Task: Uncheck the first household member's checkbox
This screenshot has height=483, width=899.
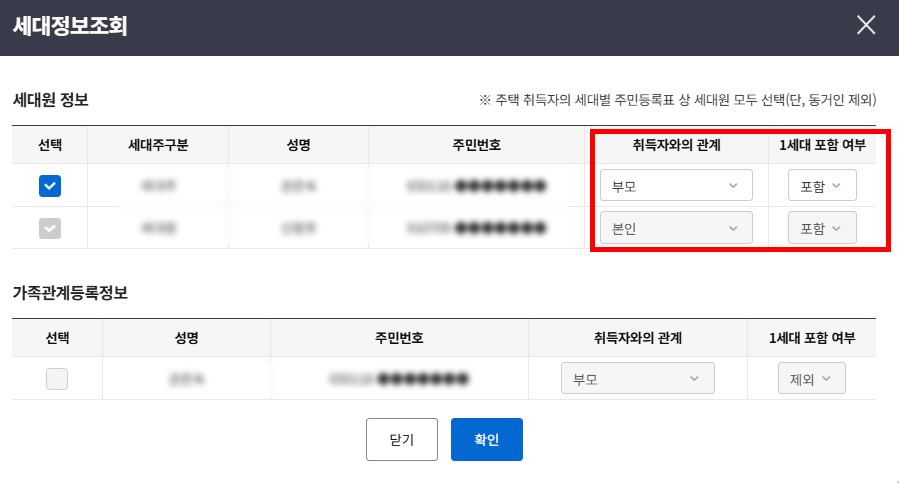Action: pos(50,186)
